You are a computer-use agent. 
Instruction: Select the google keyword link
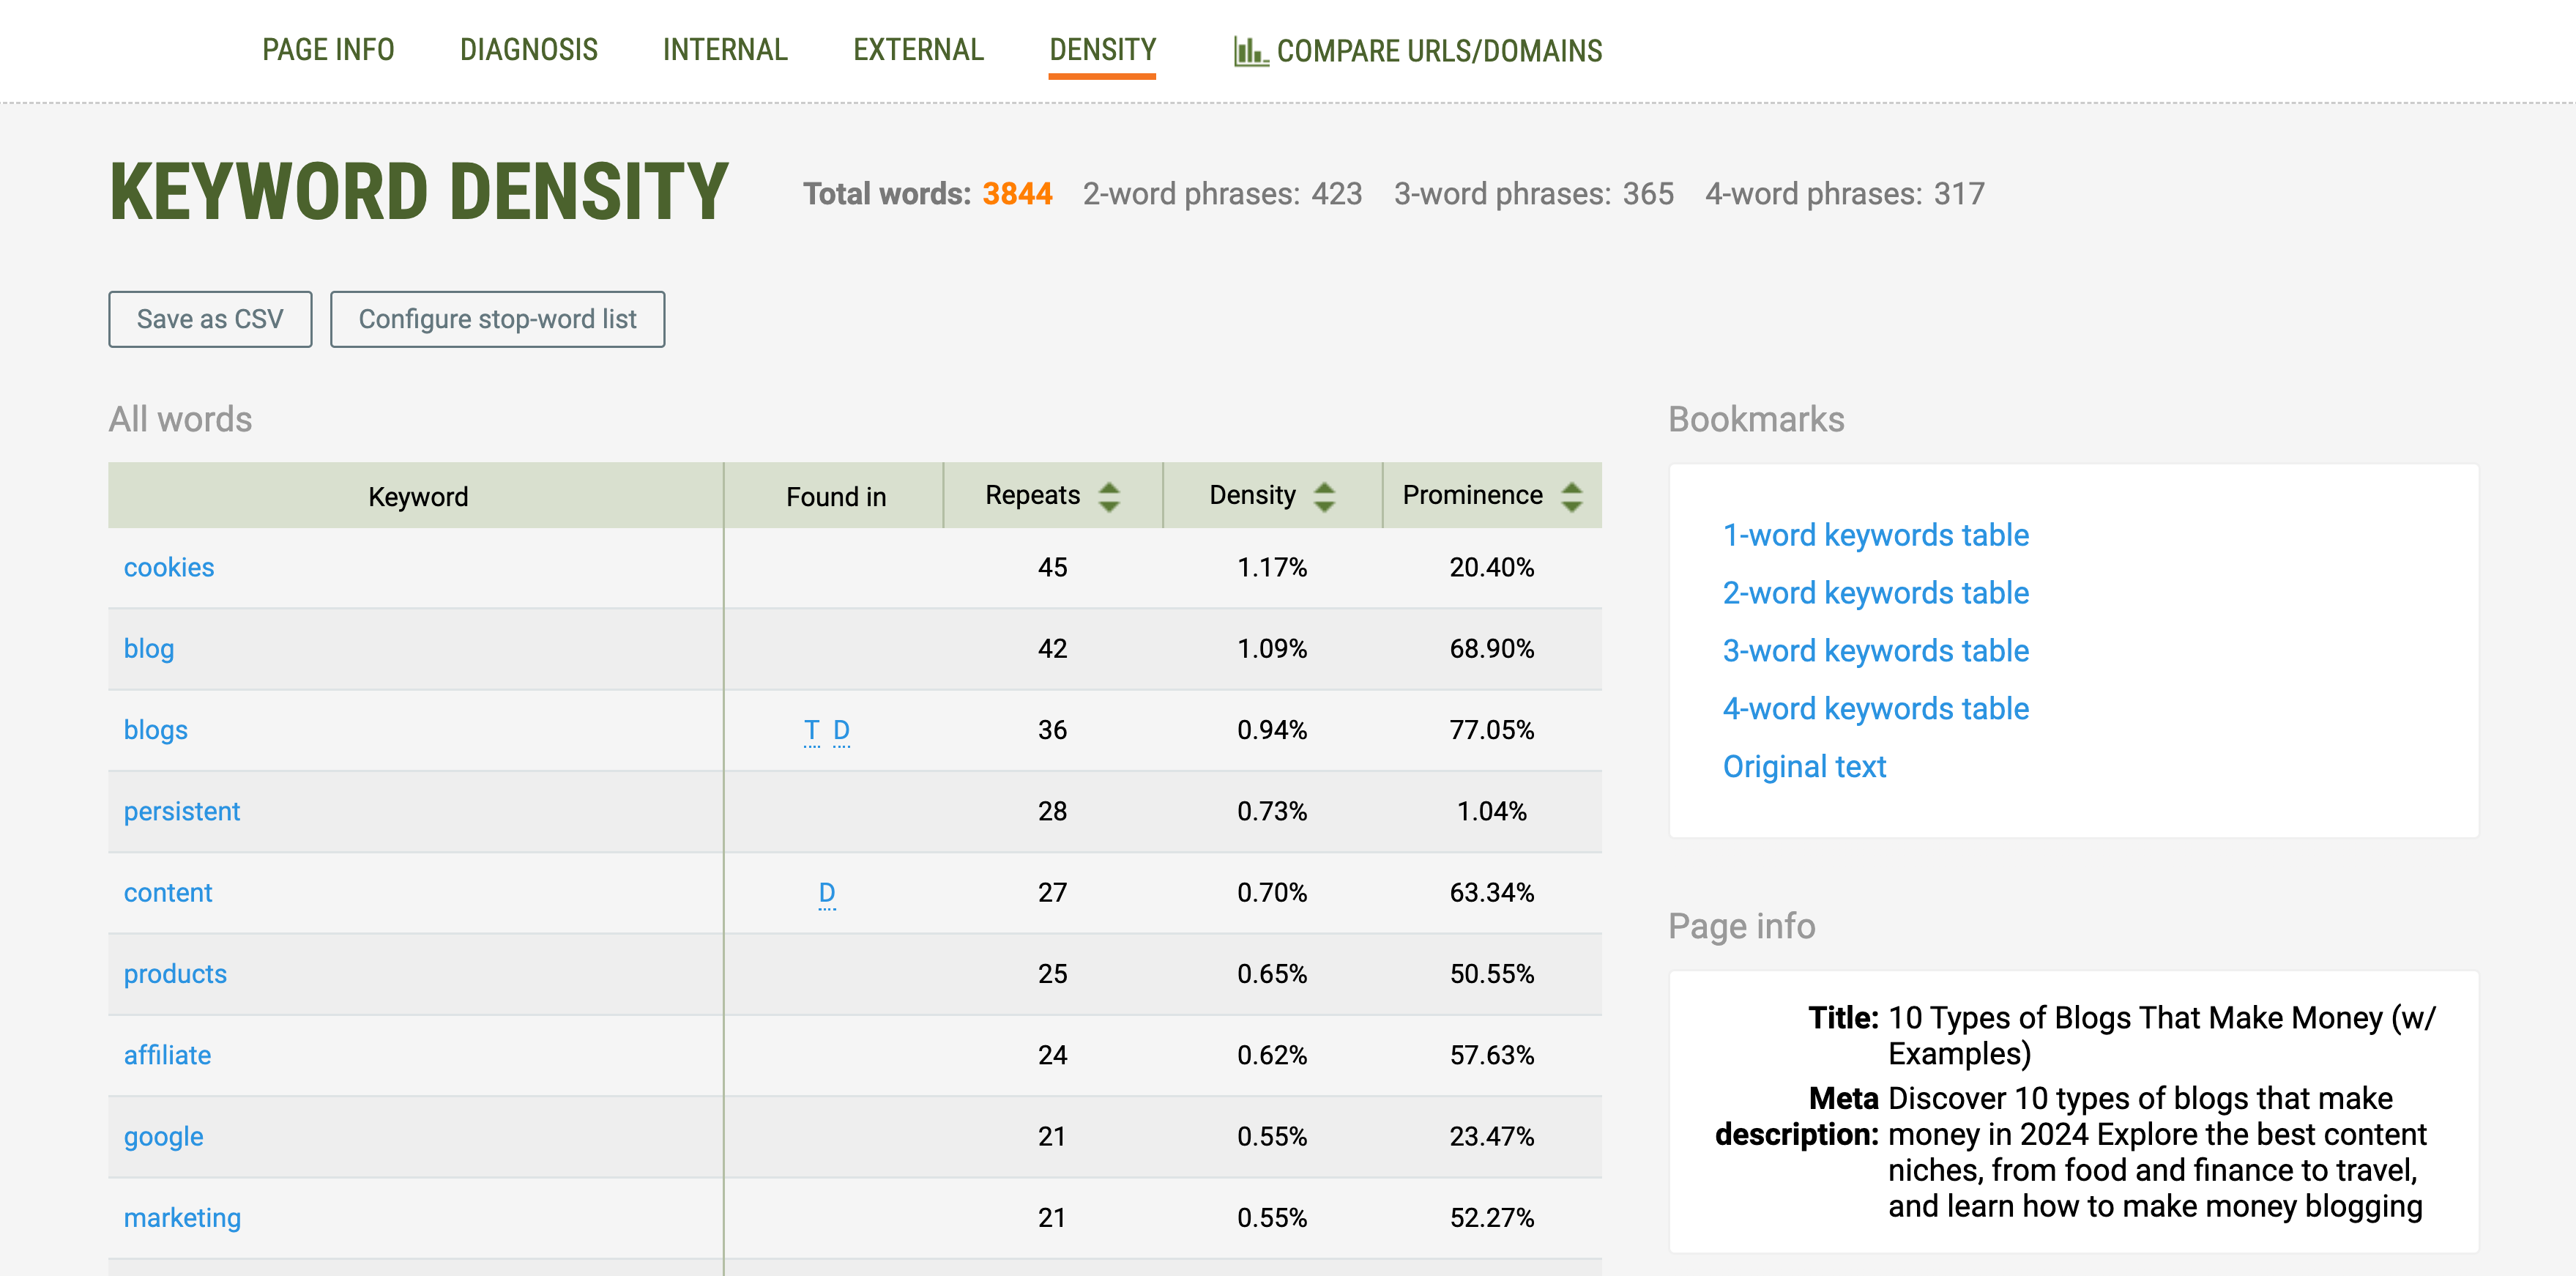(x=163, y=1136)
